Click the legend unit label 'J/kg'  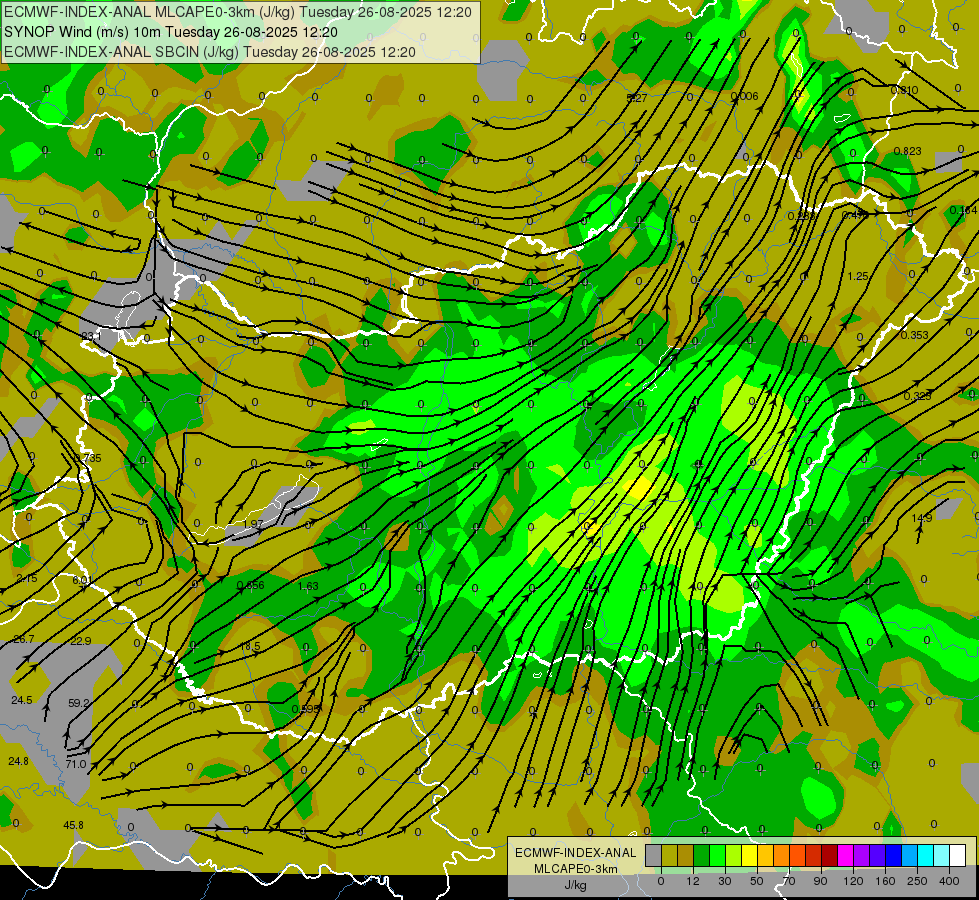pos(576,885)
